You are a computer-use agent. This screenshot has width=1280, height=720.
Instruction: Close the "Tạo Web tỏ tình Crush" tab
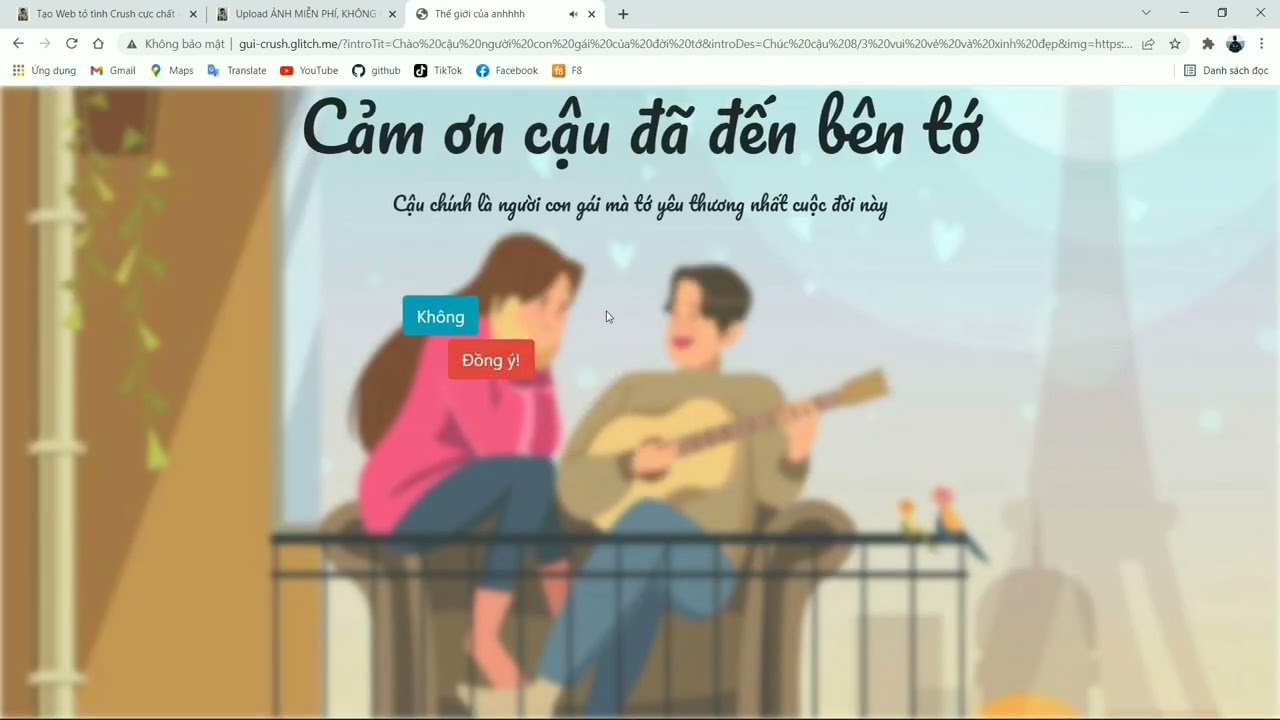pyautogui.click(x=191, y=14)
